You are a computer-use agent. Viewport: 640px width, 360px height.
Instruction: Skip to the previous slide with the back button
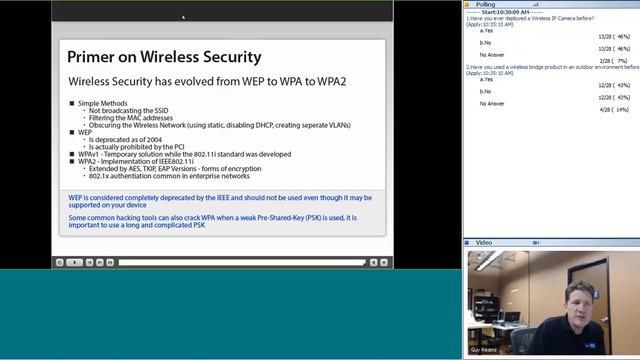89,262
